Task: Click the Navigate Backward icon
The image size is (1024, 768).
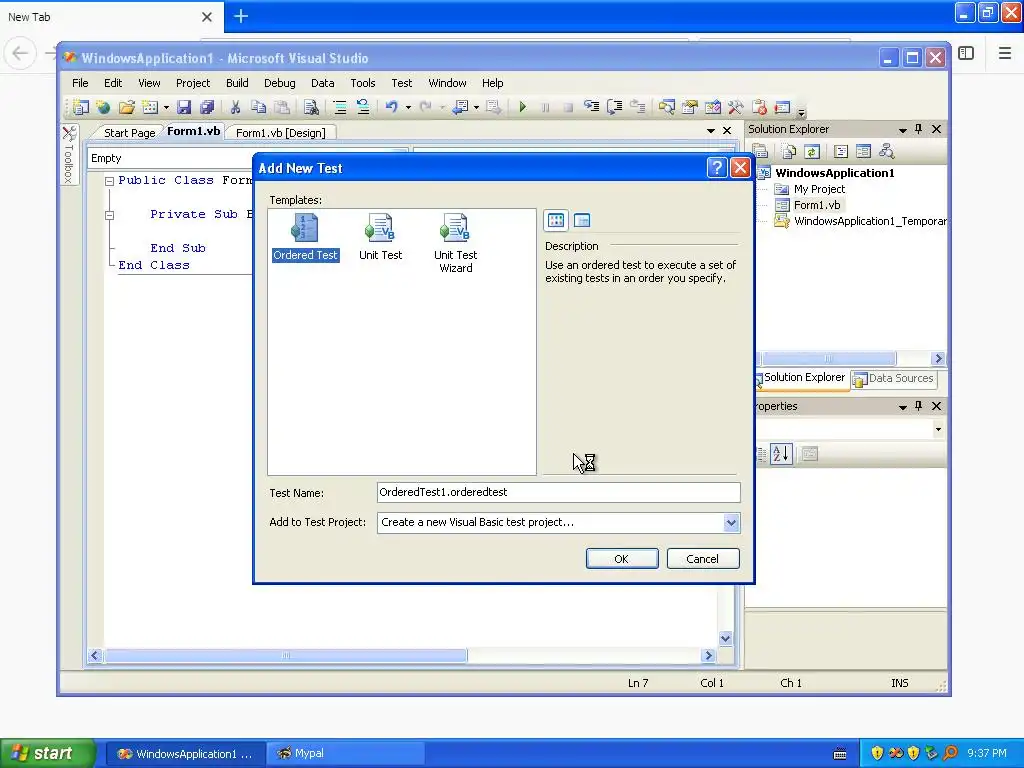Action: click(x=460, y=107)
